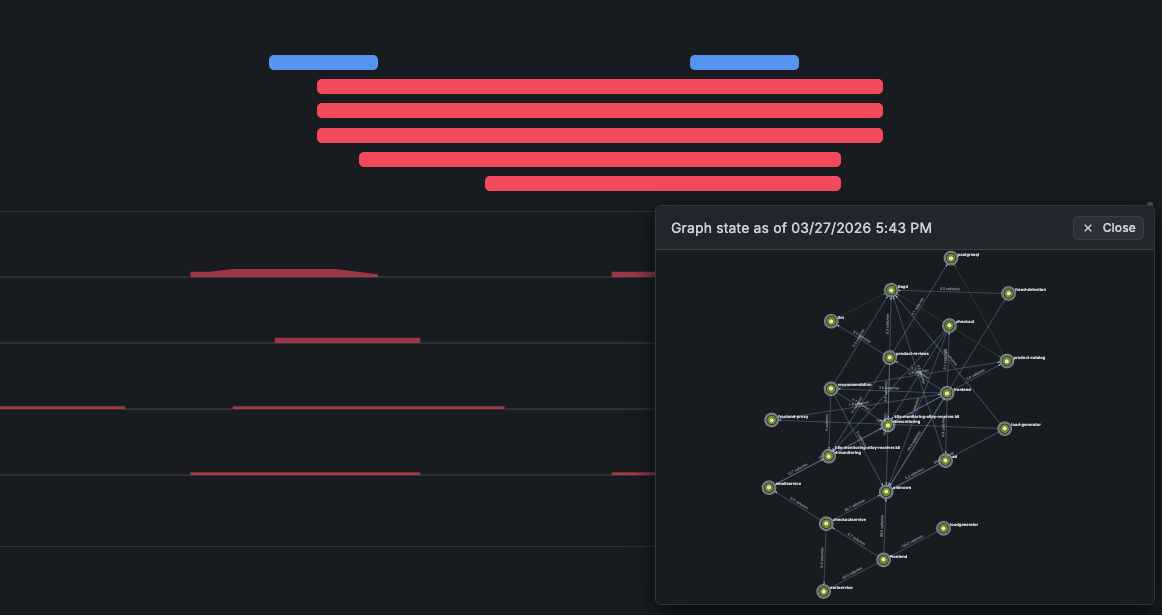Select the cartservice node at the bottom
Screen dimensions: 1162x615
click(x=822, y=591)
